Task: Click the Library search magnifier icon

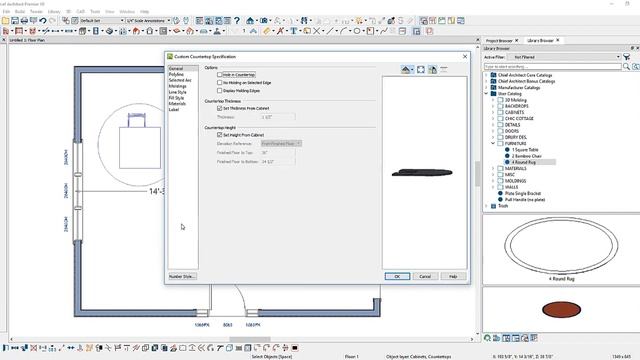Action: pos(627,66)
